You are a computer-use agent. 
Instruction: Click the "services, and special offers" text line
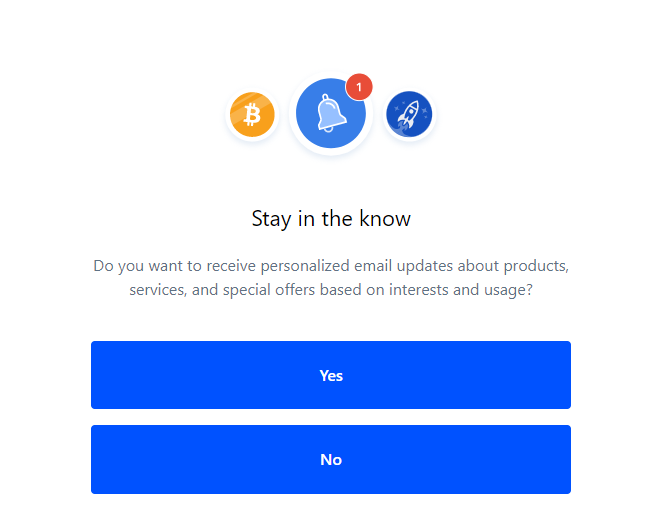[331, 290]
